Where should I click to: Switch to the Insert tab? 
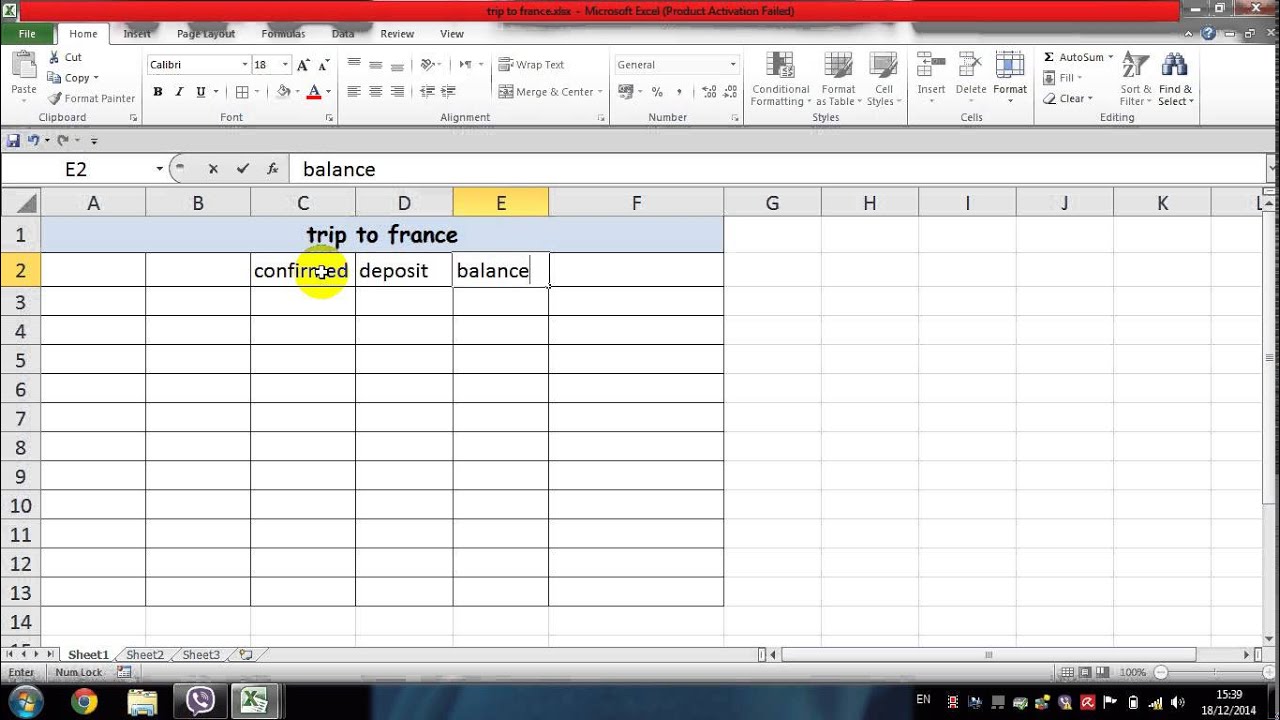point(137,33)
